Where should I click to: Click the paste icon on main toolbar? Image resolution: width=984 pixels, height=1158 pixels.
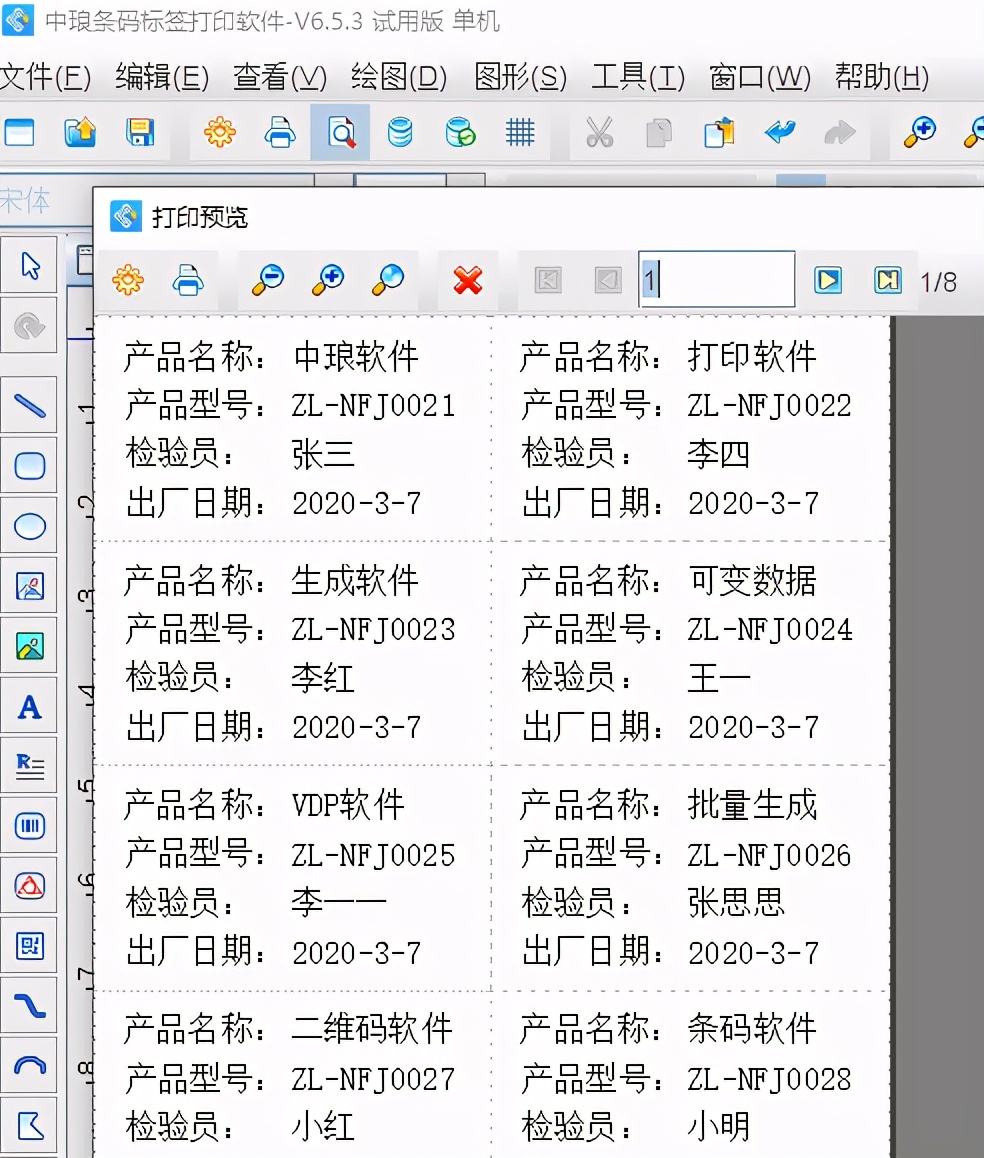coord(718,131)
